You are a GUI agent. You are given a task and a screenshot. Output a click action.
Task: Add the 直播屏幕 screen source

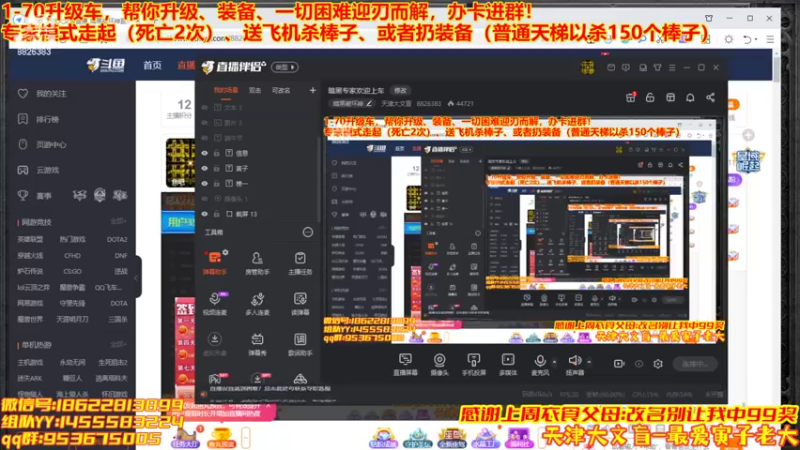click(405, 364)
